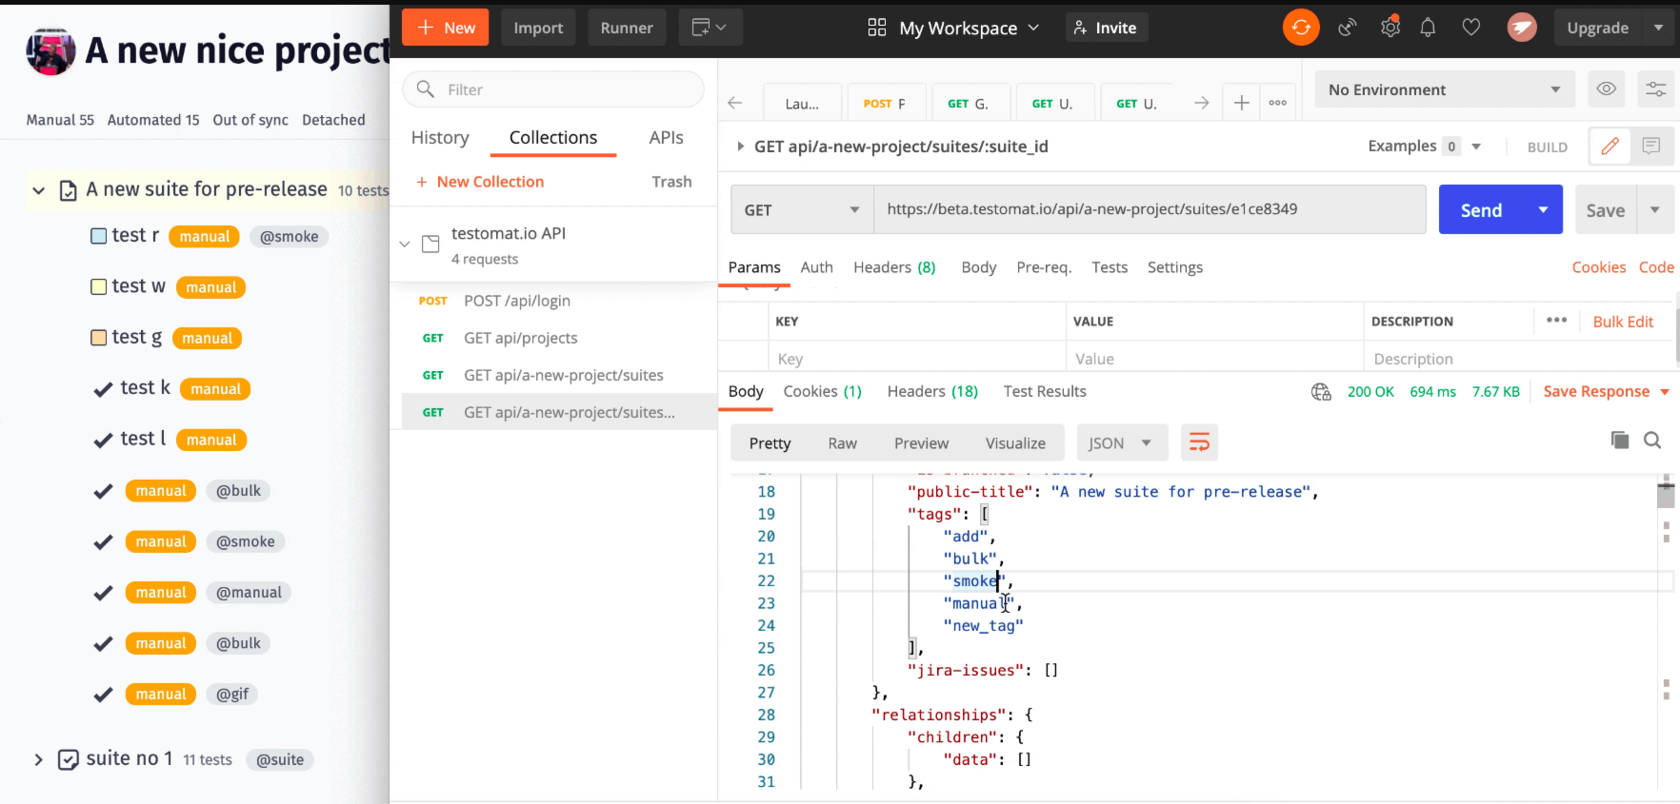The image size is (1680, 804).
Task: Click the Import button
Action: pos(538,28)
